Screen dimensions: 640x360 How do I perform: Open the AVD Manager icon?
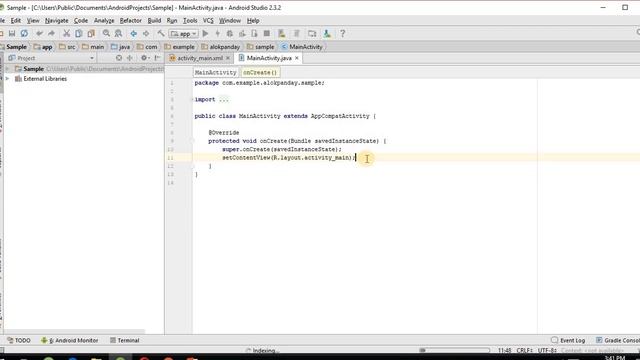pos(282,33)
